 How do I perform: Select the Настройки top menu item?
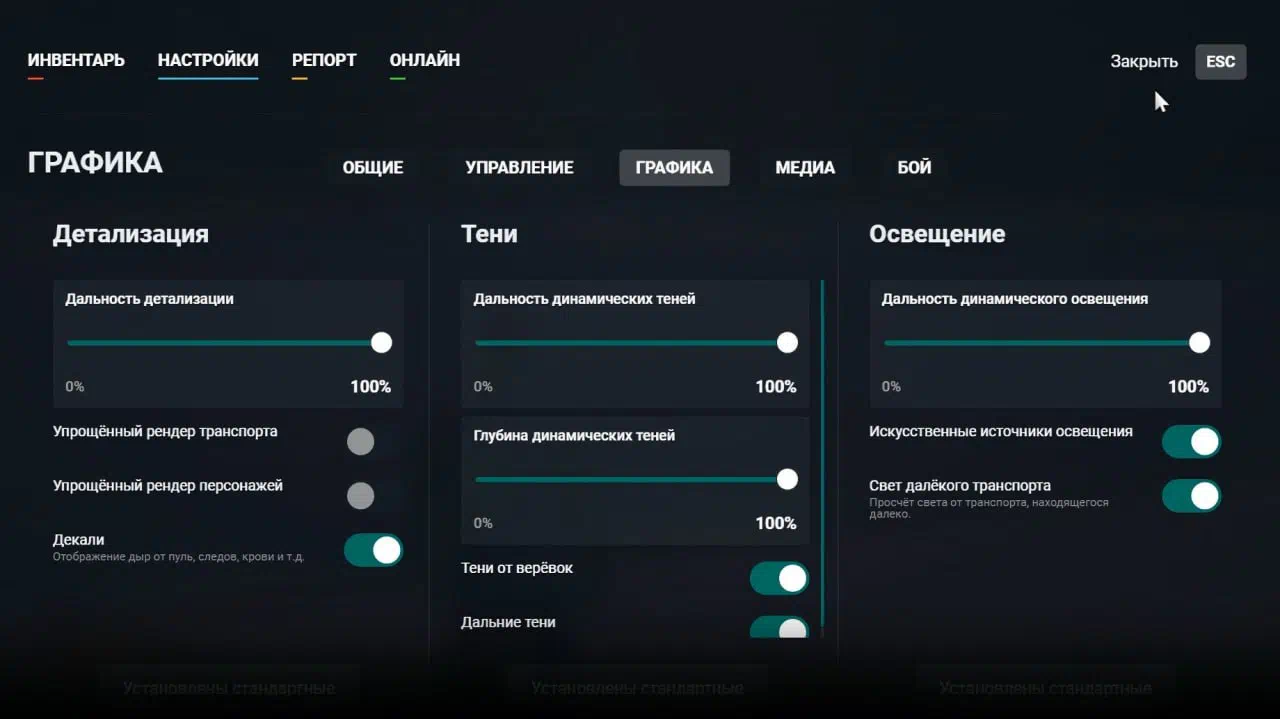(x=208, y=60)
